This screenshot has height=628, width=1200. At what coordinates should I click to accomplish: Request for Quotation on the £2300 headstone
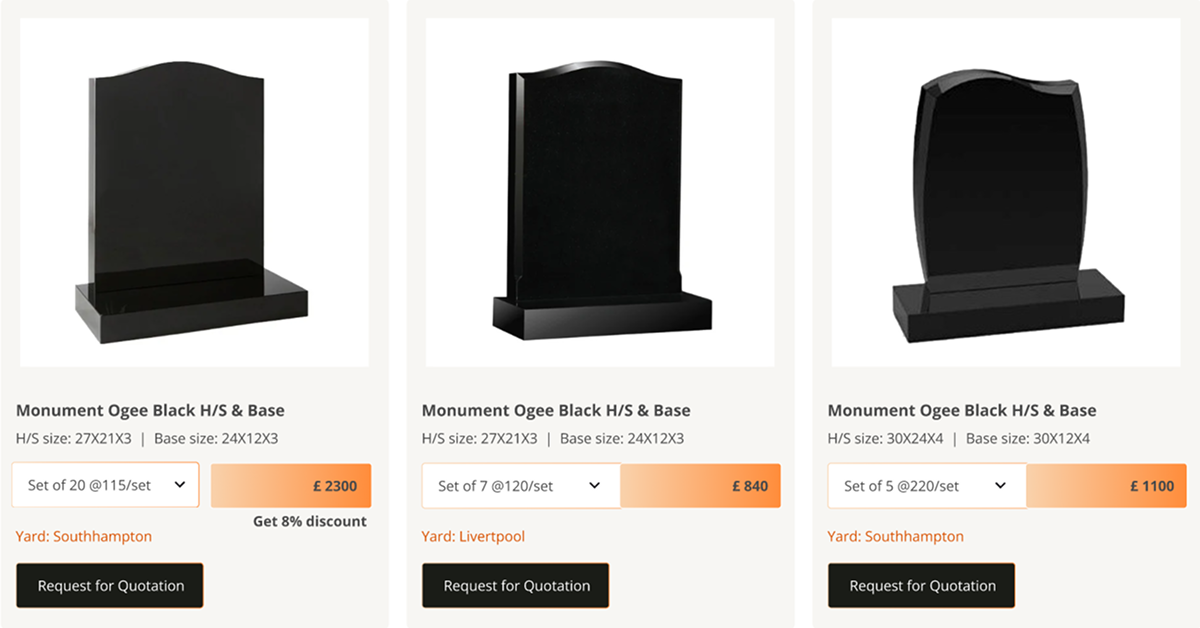[x=110, y=586]
